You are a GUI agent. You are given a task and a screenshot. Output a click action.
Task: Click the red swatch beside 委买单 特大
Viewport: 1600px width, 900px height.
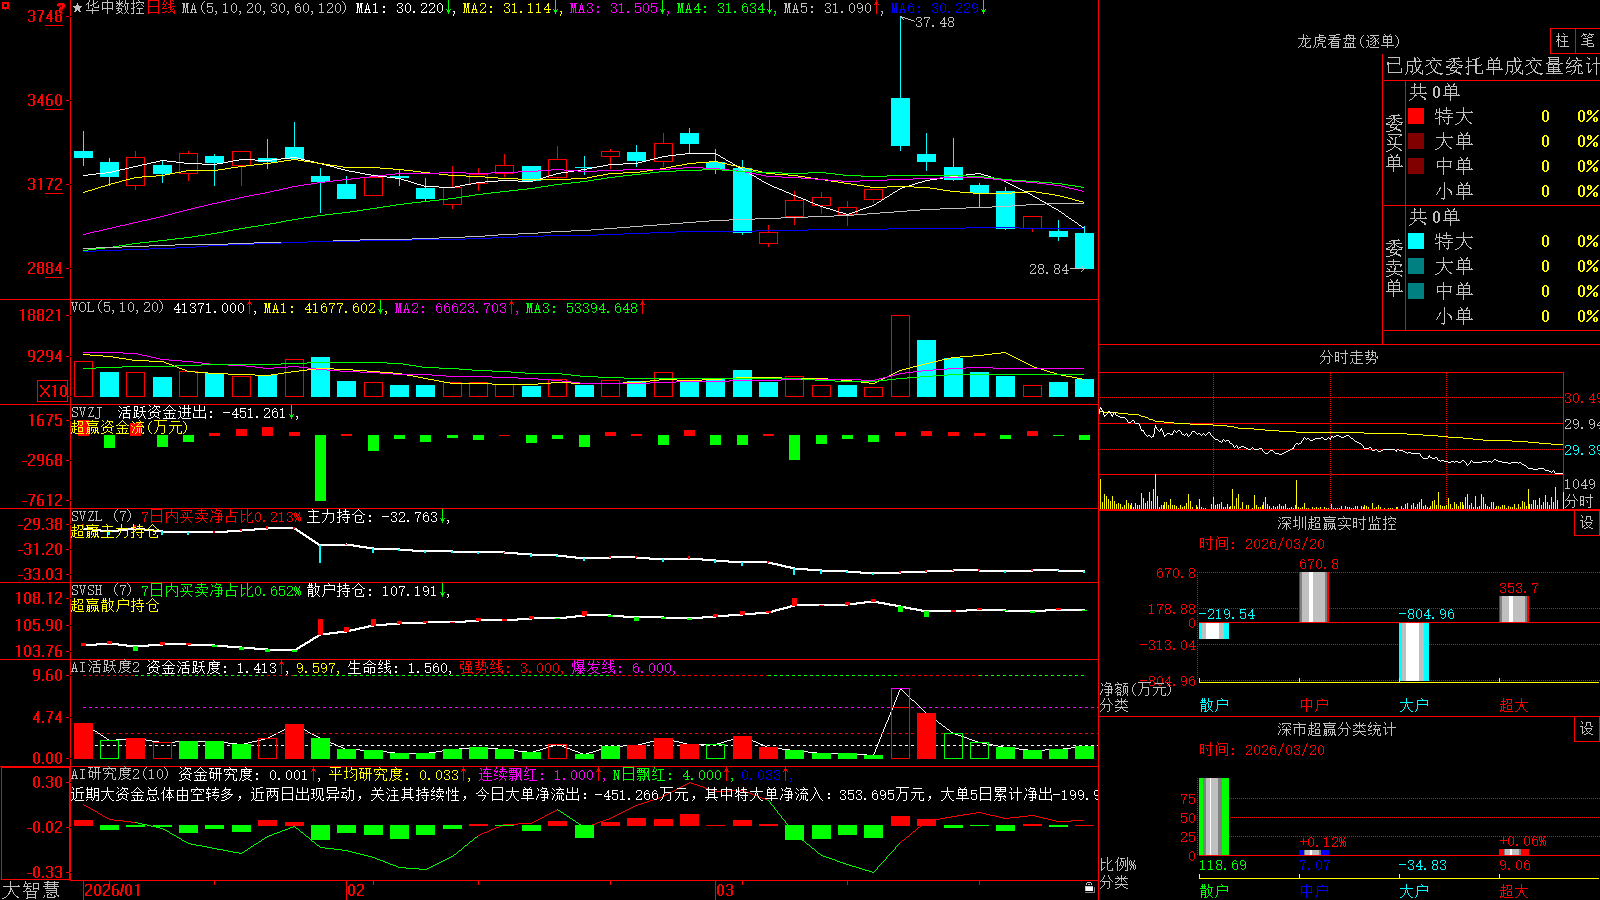(1416, 116)
